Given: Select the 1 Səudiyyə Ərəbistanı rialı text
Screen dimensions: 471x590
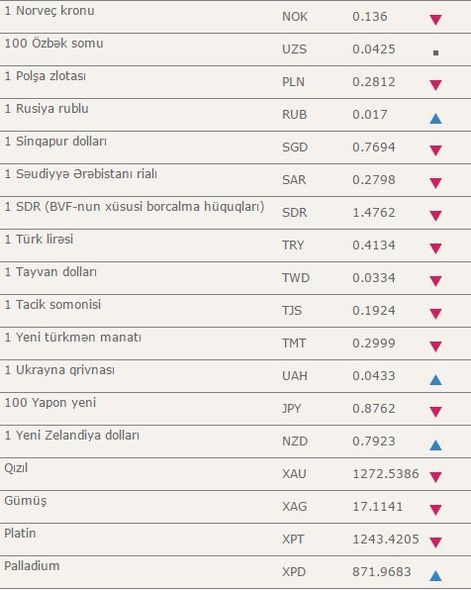Looking at the screenshot, I should click(x=81, y=174).
